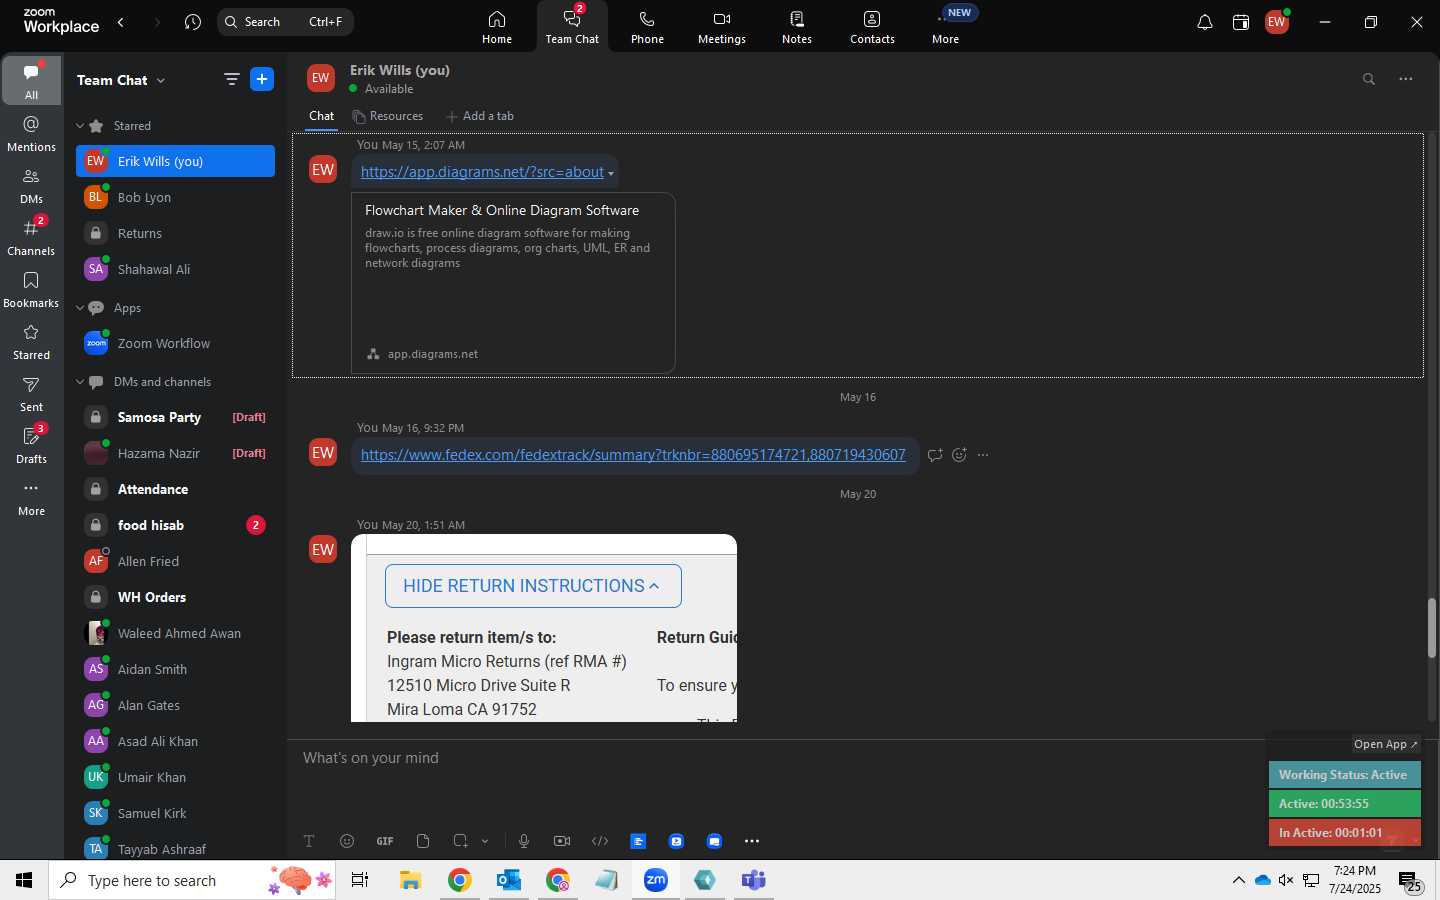Toggle text formatting in composer
Viewport: 1440px width, 900px height.
click(309, 841)
